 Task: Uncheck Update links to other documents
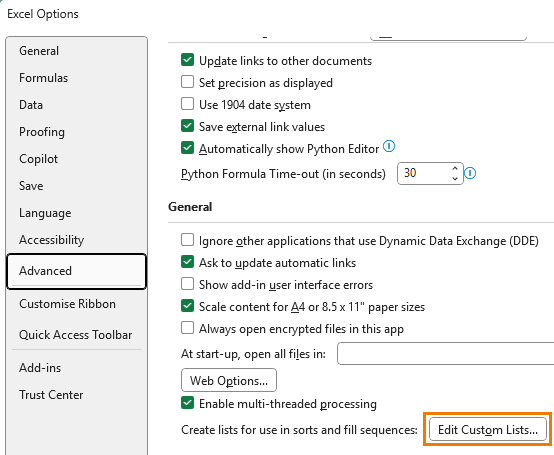[x=187, y=60]
